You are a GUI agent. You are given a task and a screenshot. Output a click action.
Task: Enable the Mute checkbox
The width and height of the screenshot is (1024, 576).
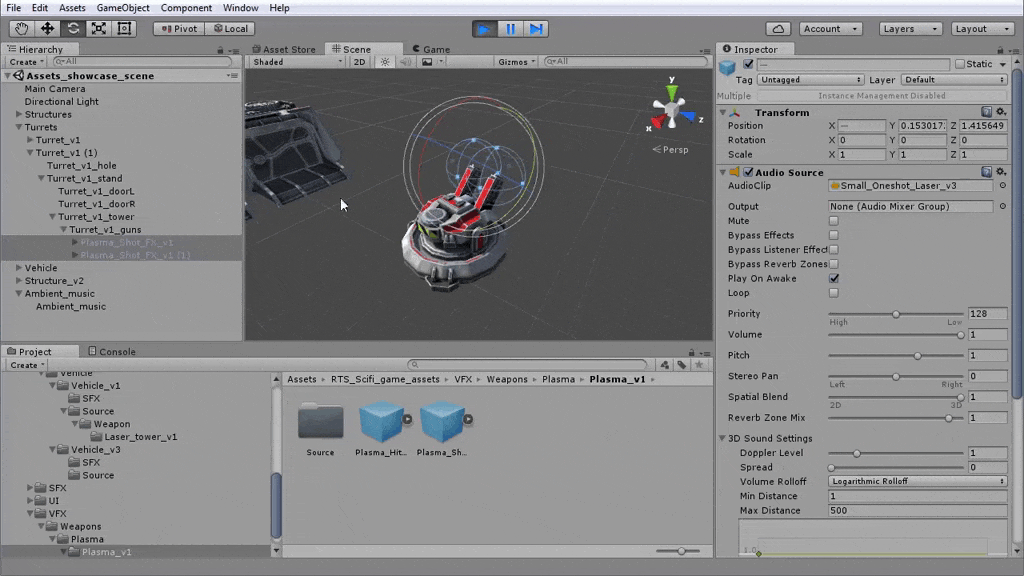coord(834,221)
